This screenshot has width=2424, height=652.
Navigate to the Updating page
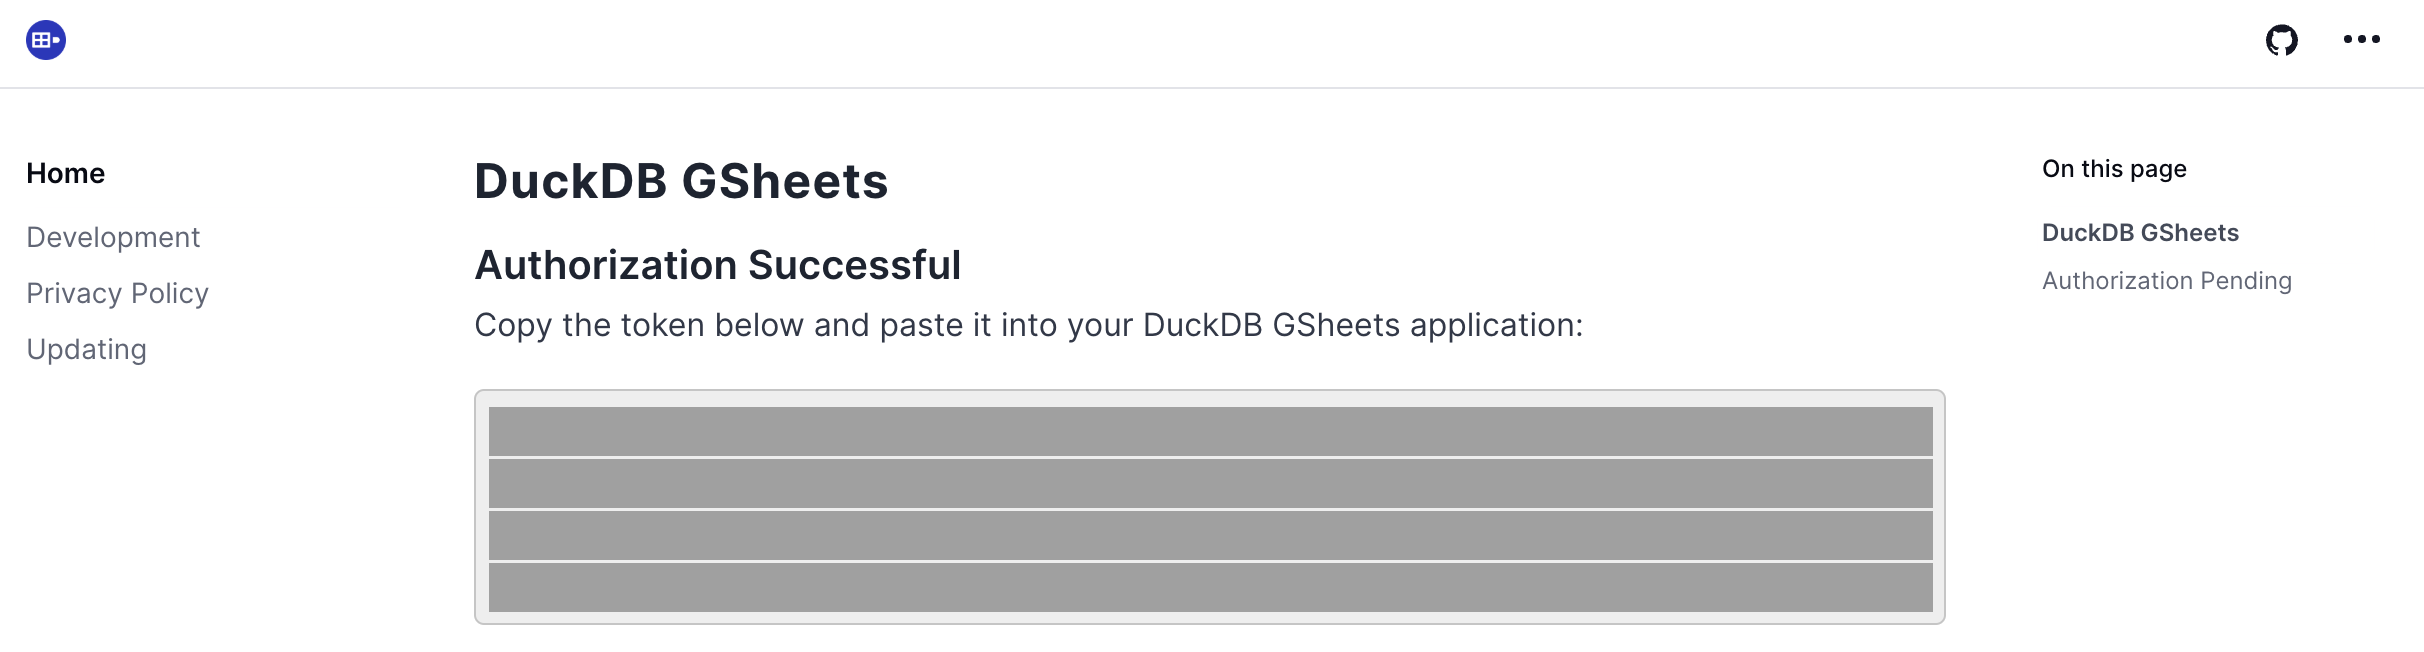(x=86, y=348)
